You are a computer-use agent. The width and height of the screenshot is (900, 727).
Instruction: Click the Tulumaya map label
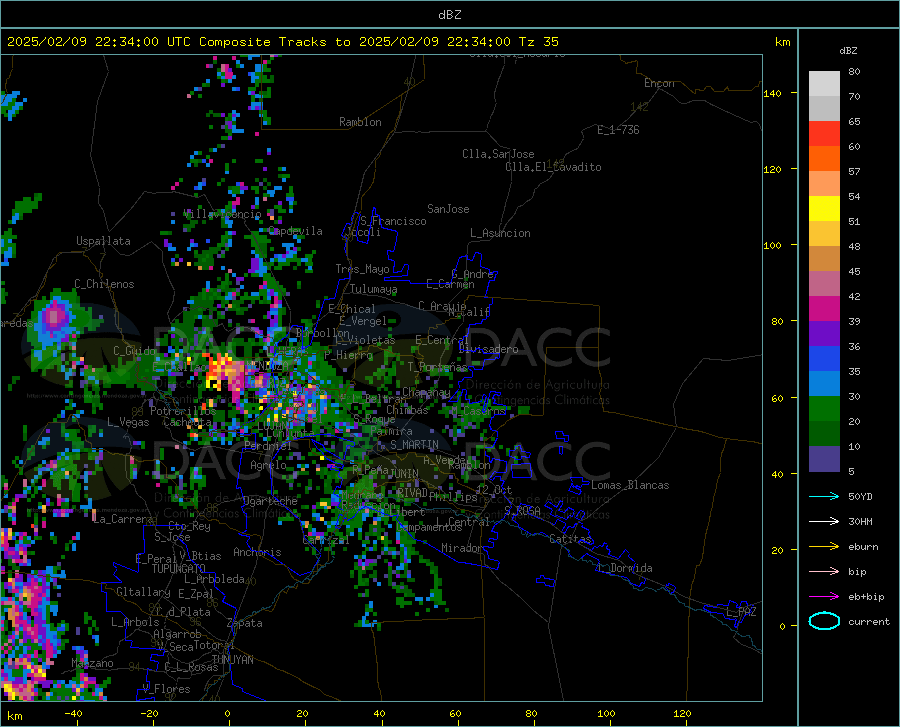[x=373, y=289]
